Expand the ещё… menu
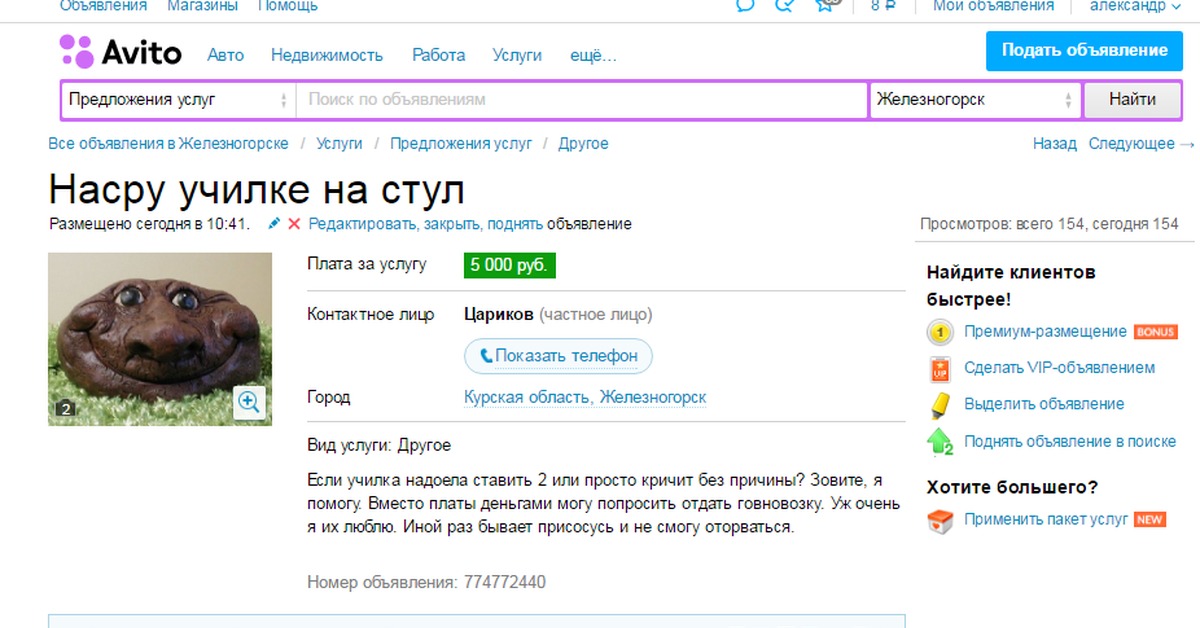 click(593, 55)
